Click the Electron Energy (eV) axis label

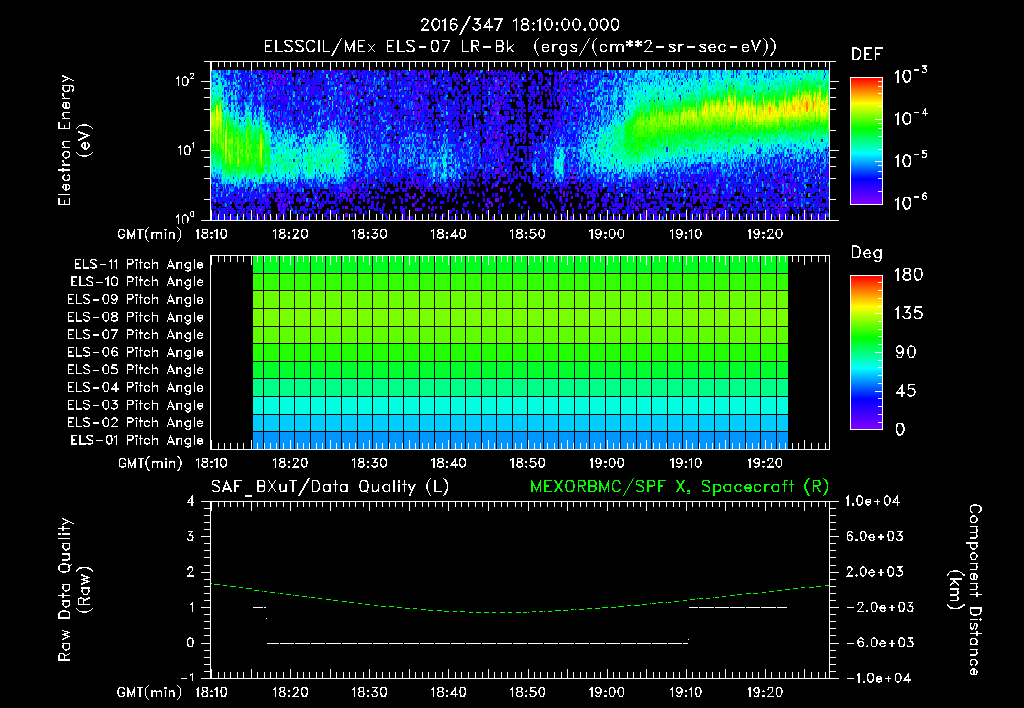click(x=74, y=140)
